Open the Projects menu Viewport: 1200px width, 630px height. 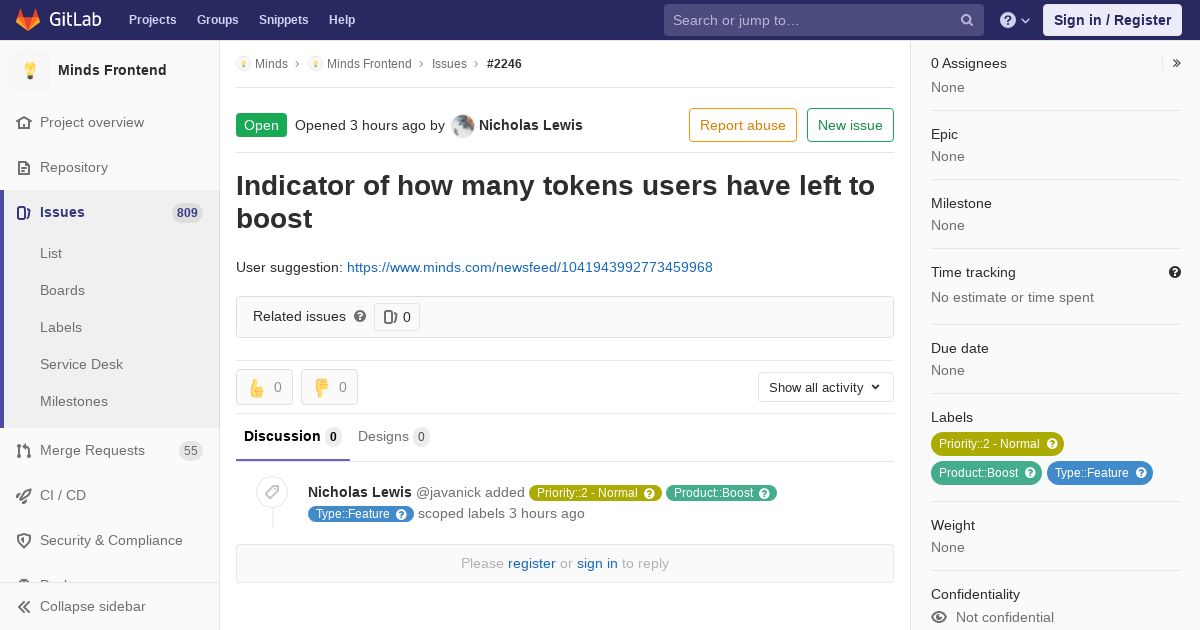click(152, 20)
